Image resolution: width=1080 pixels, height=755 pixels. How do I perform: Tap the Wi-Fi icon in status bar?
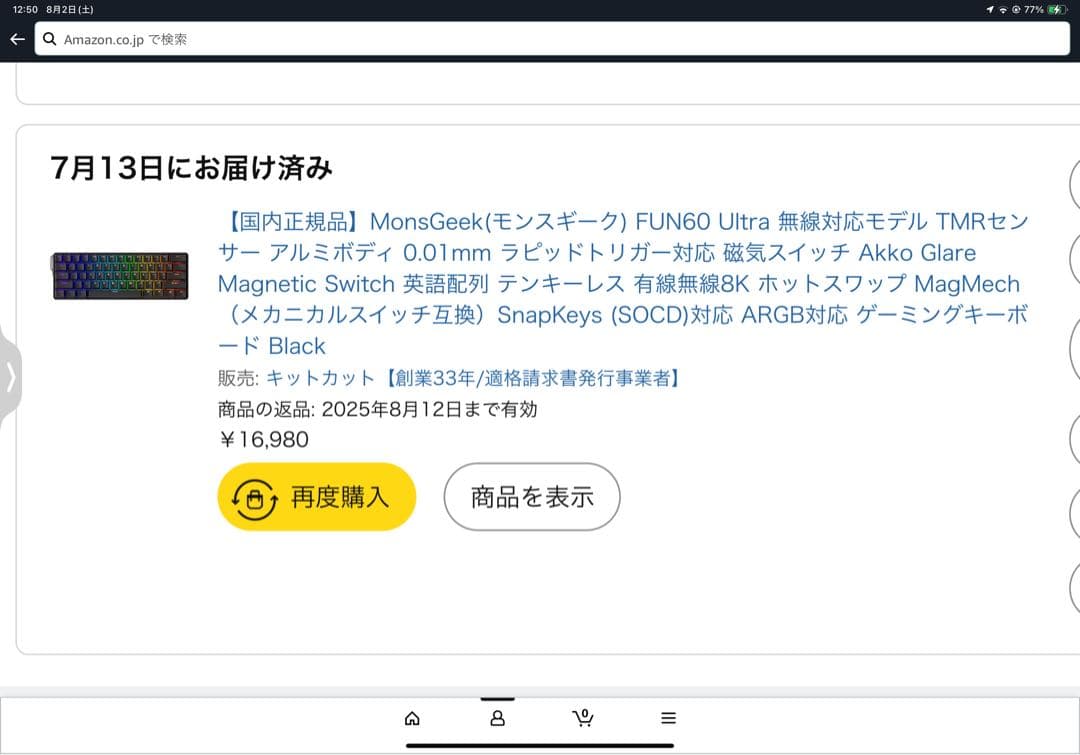1003,9
